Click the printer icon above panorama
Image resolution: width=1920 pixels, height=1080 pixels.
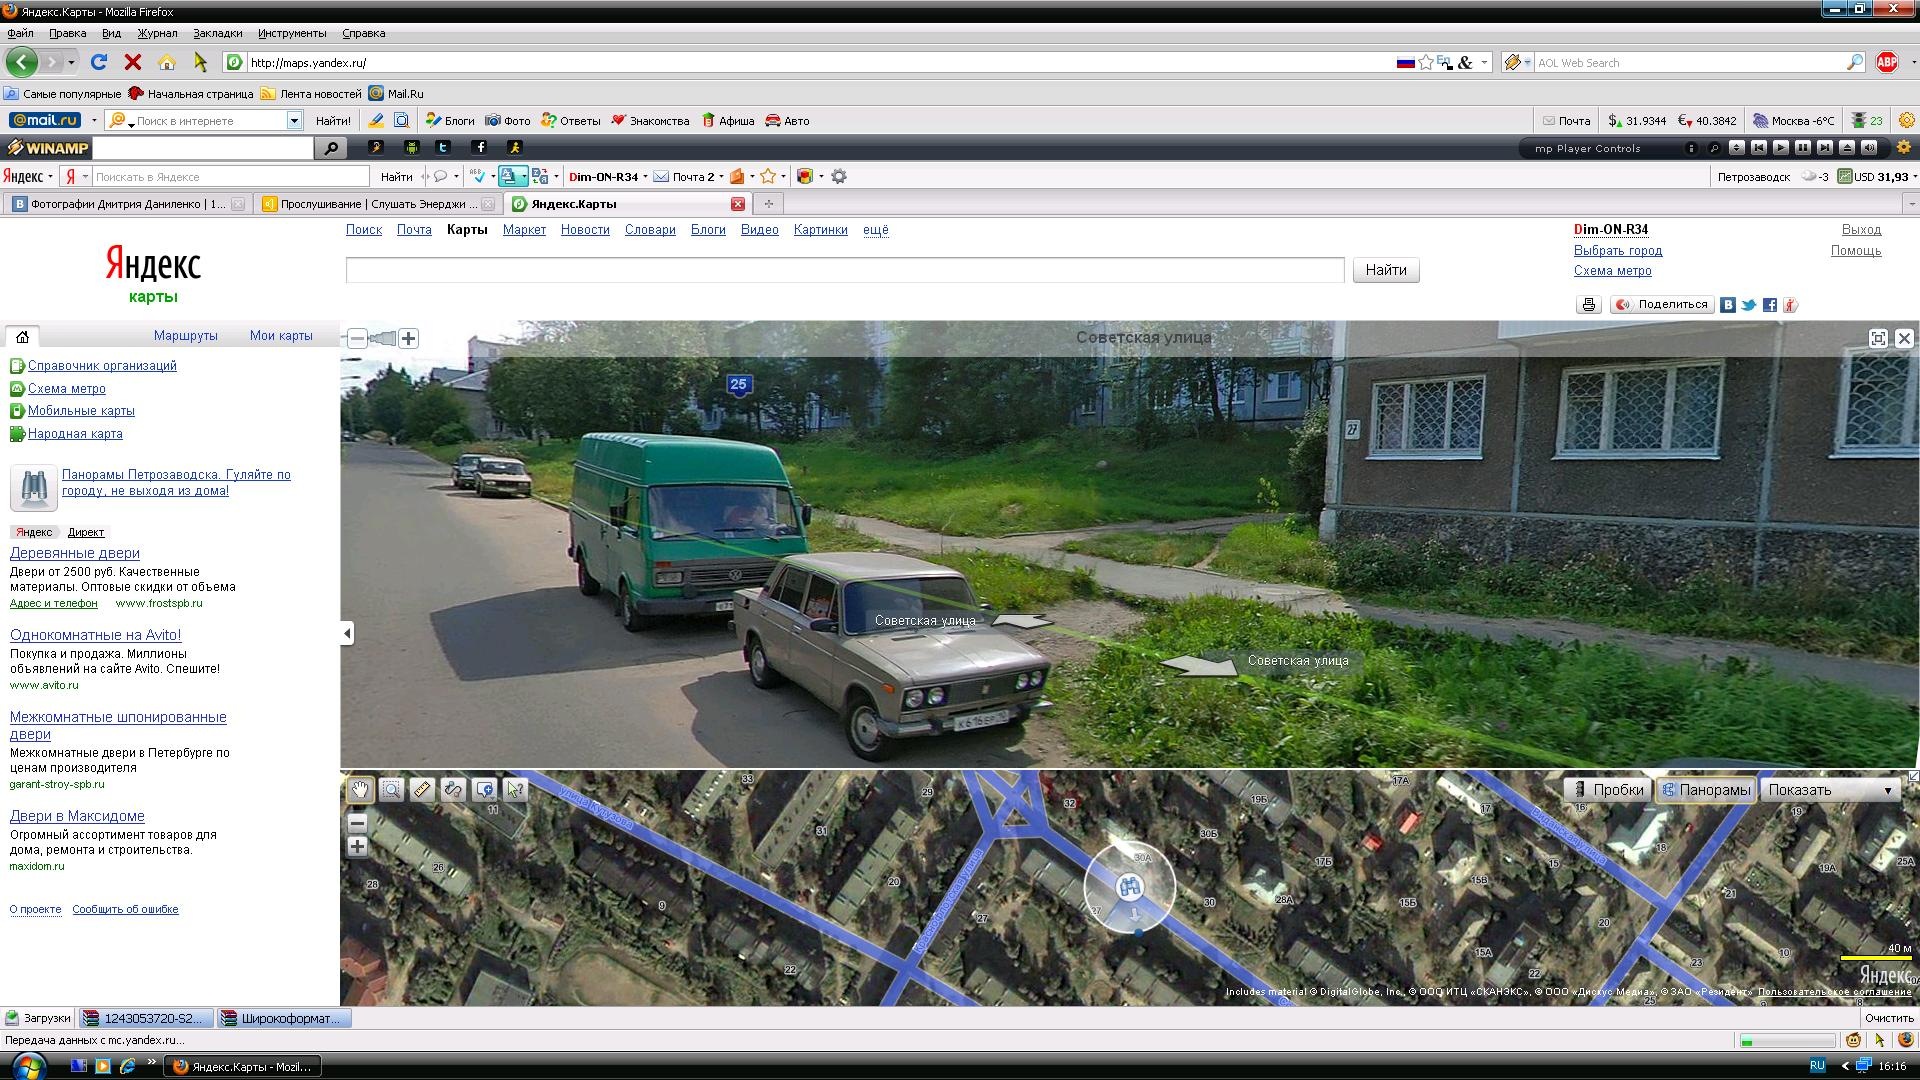tap(1589, 305)
